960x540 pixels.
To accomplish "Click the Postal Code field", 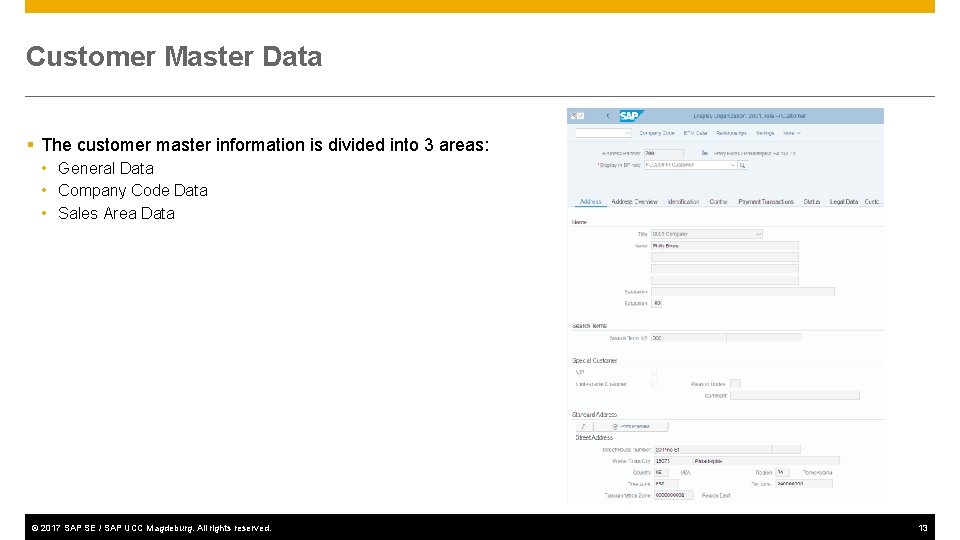I will tap(672, 461).
